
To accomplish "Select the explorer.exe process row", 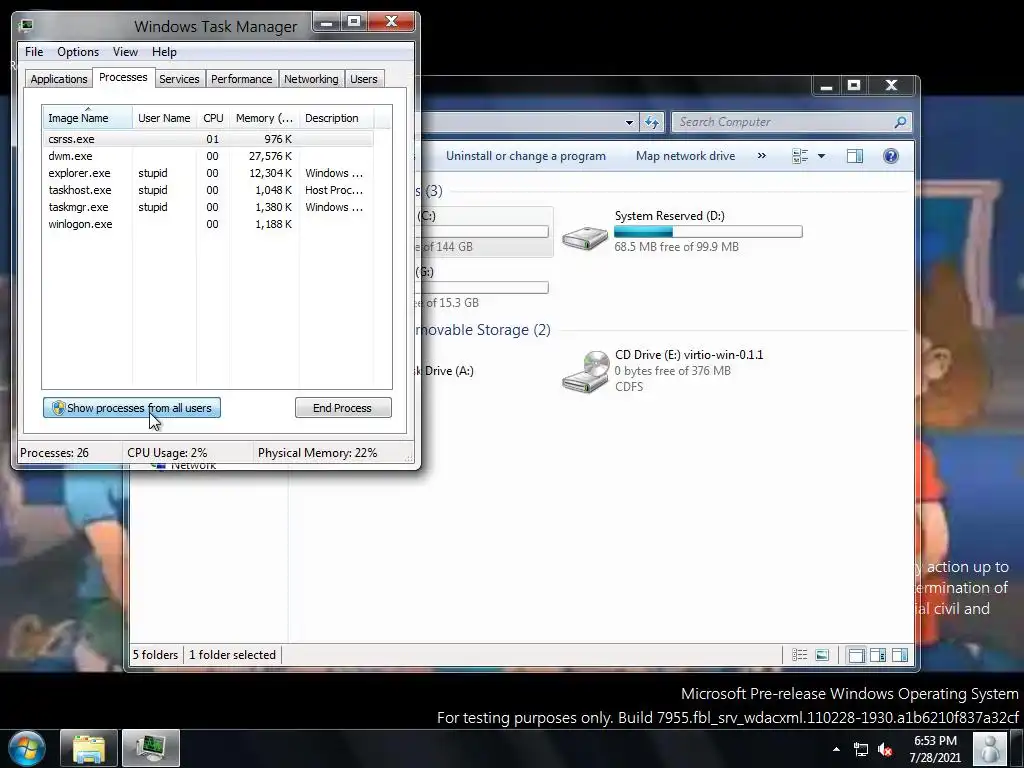I will (208, 172).
